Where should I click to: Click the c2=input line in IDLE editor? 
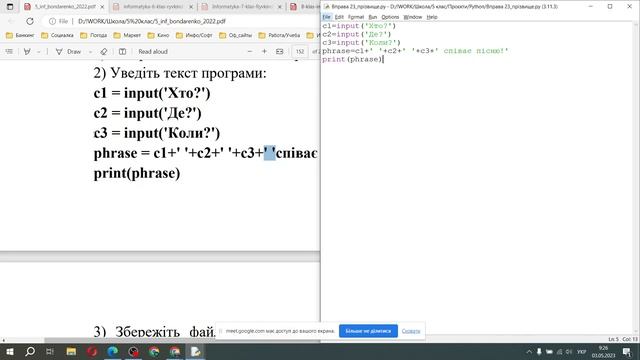357,34
